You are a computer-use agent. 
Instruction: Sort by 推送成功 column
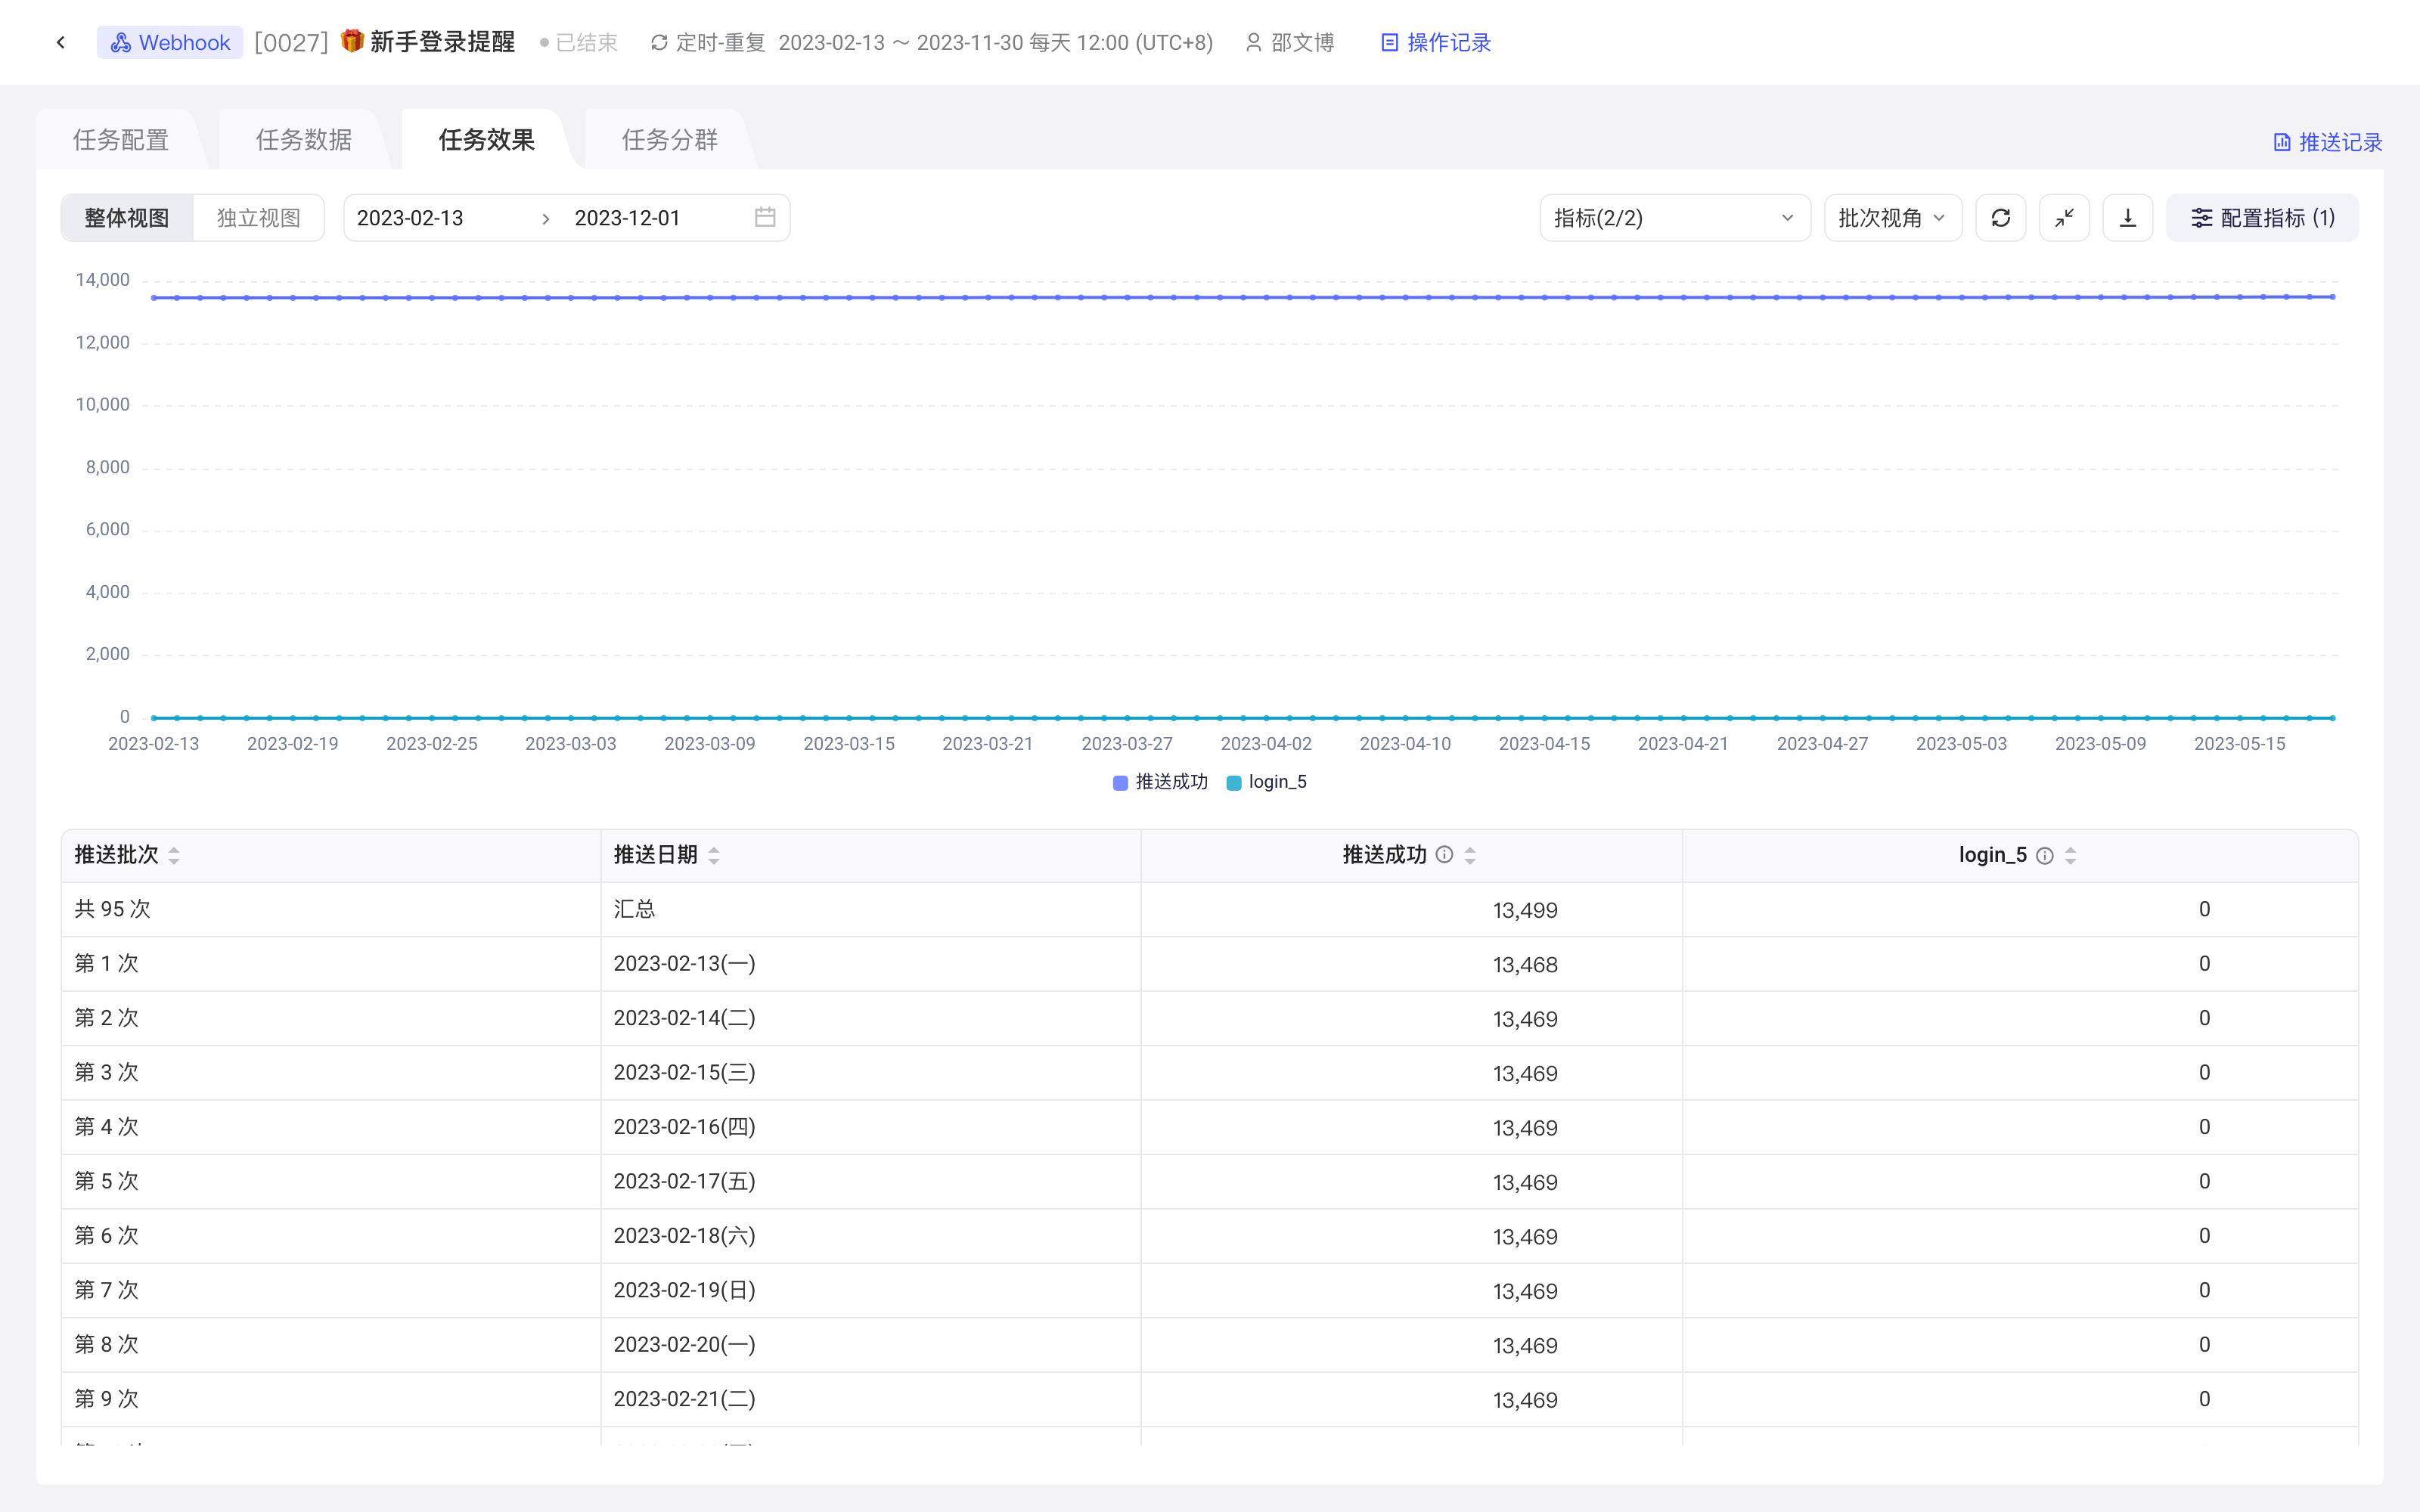click(x=1470, y=856)
